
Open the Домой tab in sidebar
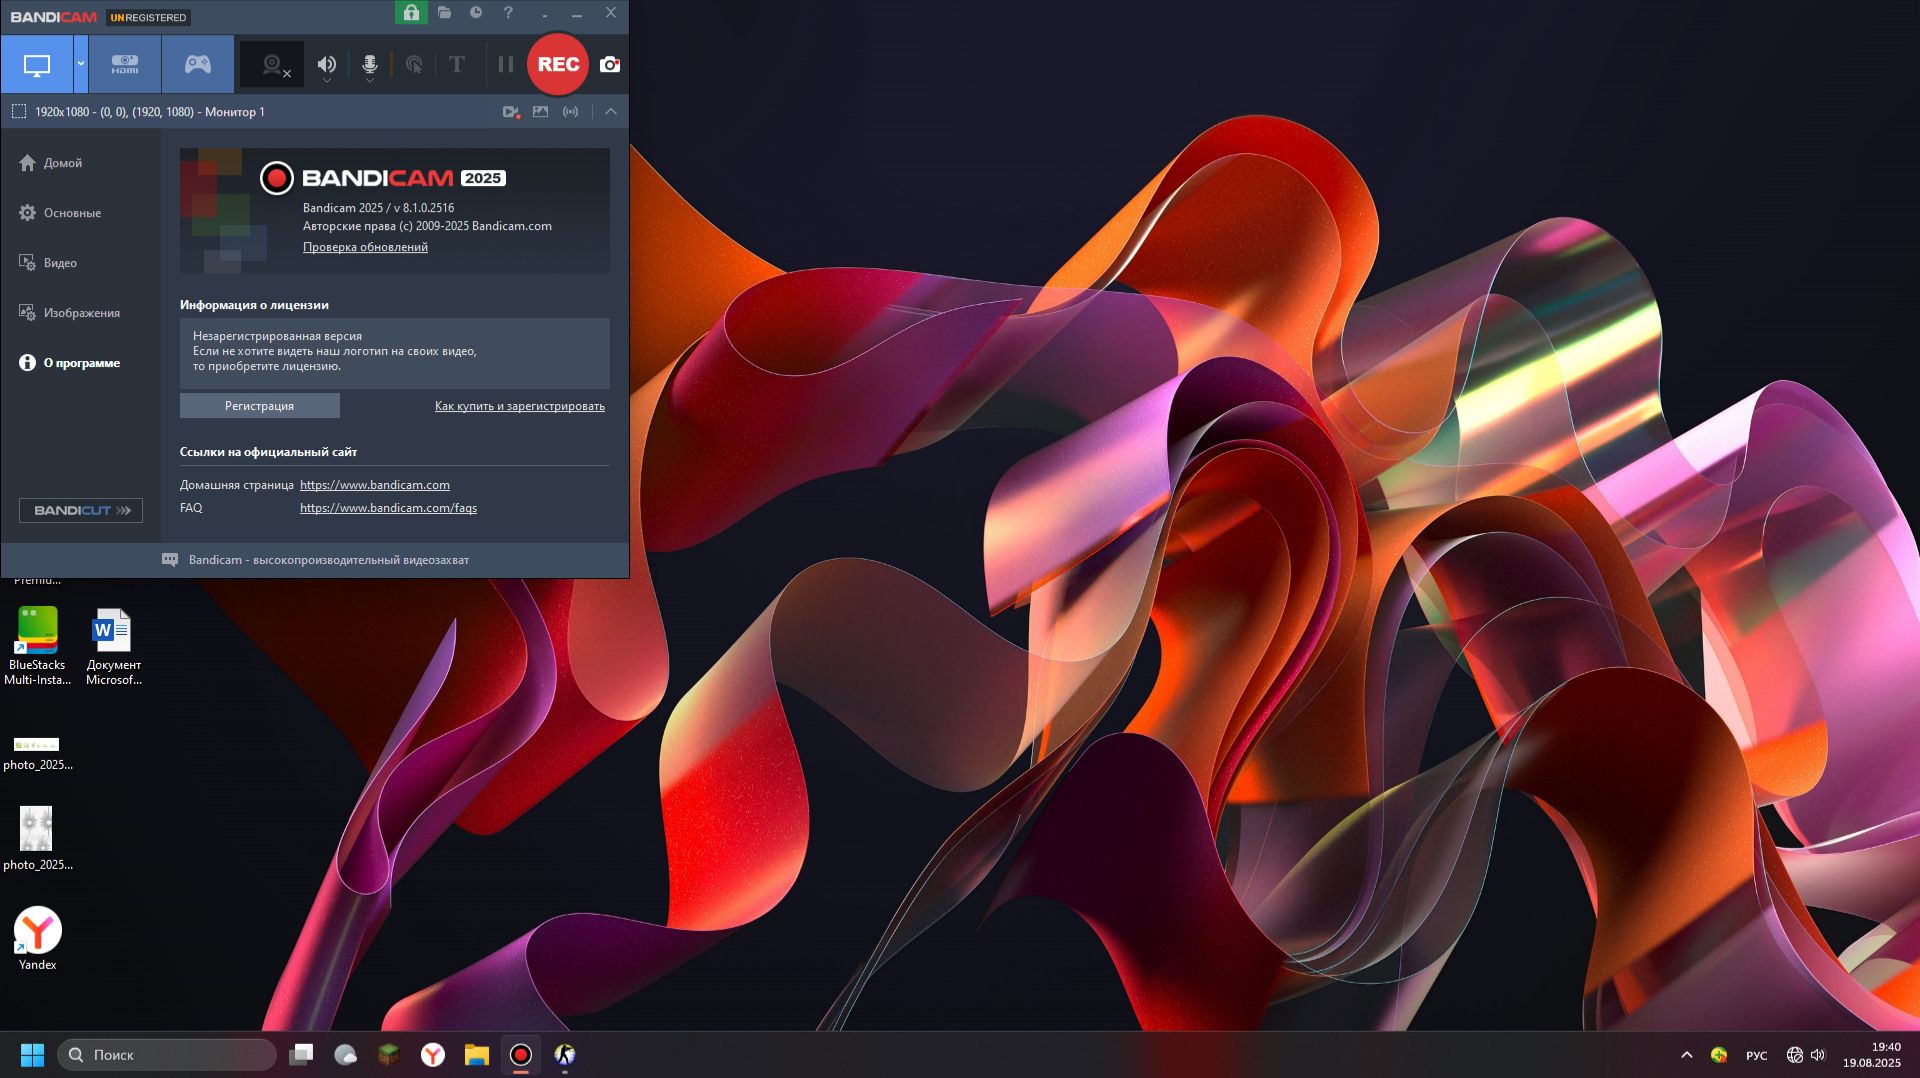coord(51,163)
